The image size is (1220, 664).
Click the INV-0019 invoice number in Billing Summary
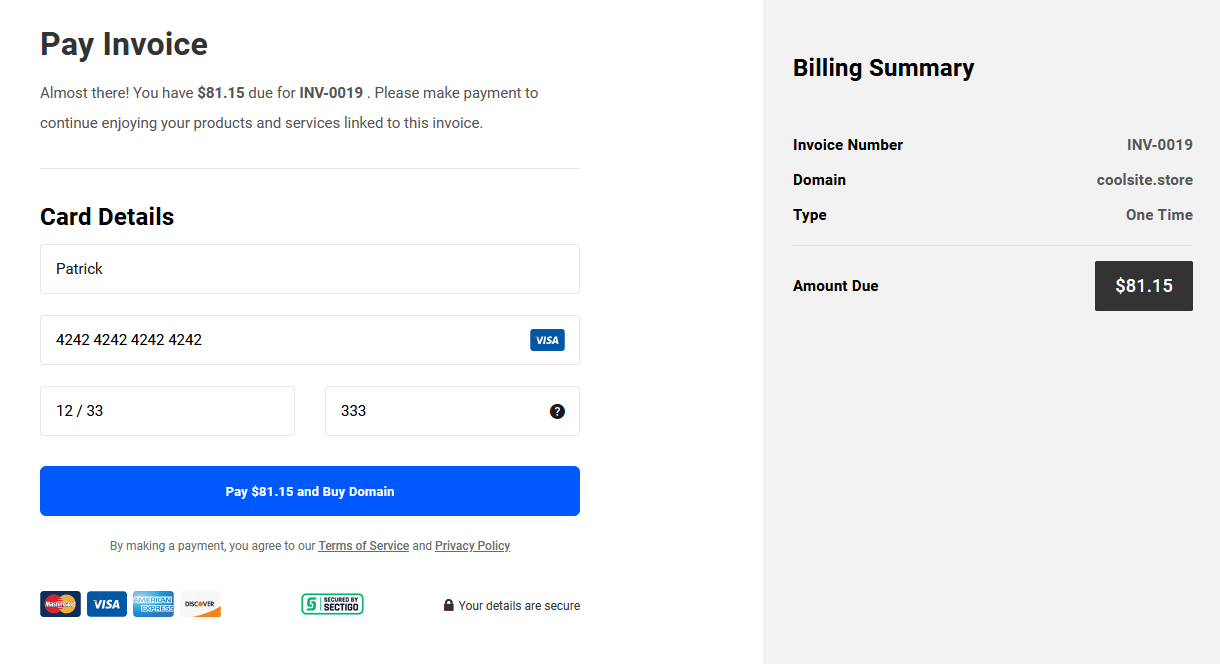click(x=1160, y=145)
